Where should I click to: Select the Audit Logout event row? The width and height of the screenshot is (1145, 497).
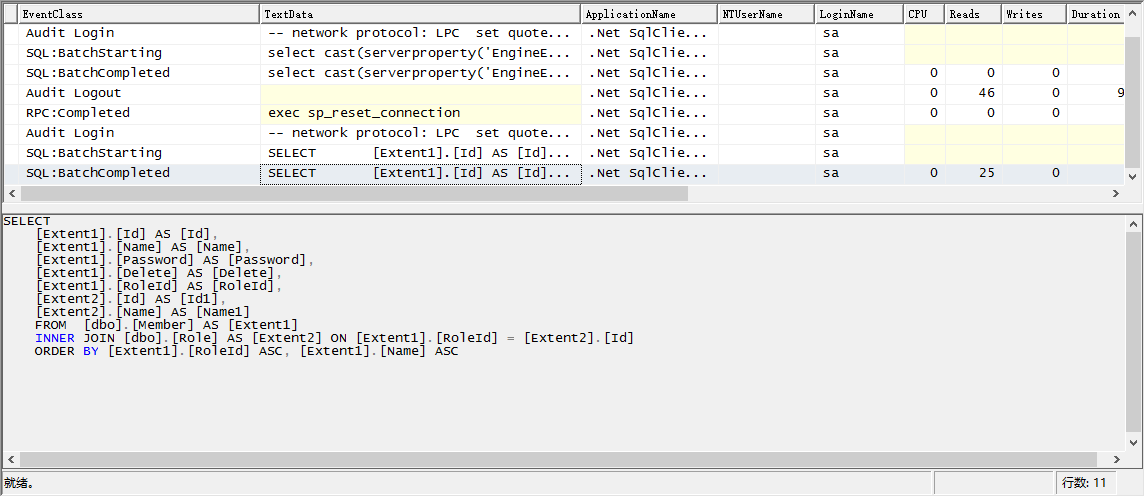coord(564,93)
